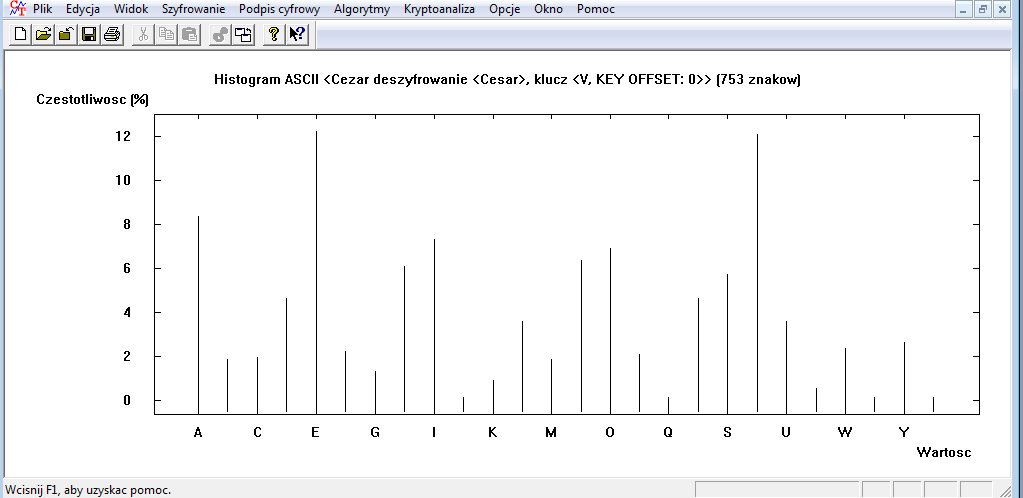Image resolution: width=1023 pixels, height=498 pixels.
Task: Minimize the document child window
Action: click(x=964, y=9)
